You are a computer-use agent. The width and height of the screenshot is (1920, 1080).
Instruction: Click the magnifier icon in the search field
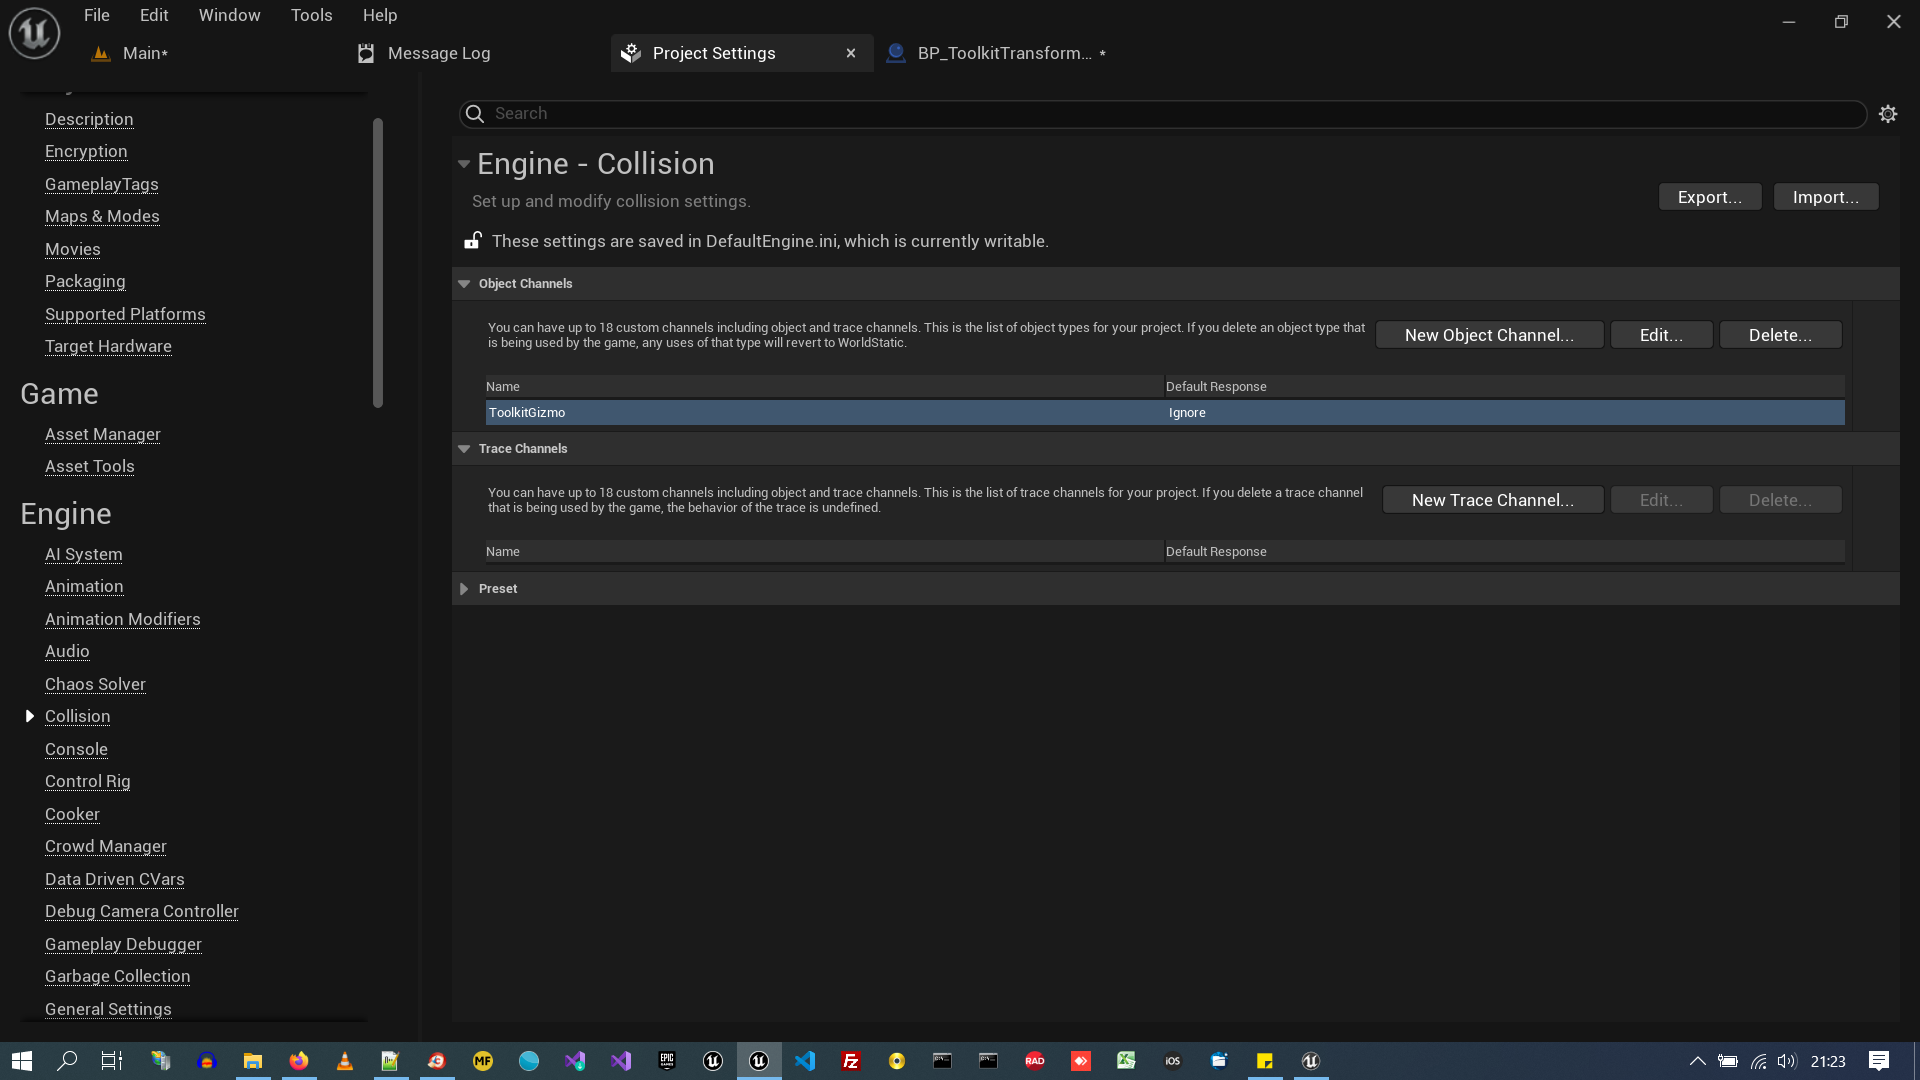[474, 114]
